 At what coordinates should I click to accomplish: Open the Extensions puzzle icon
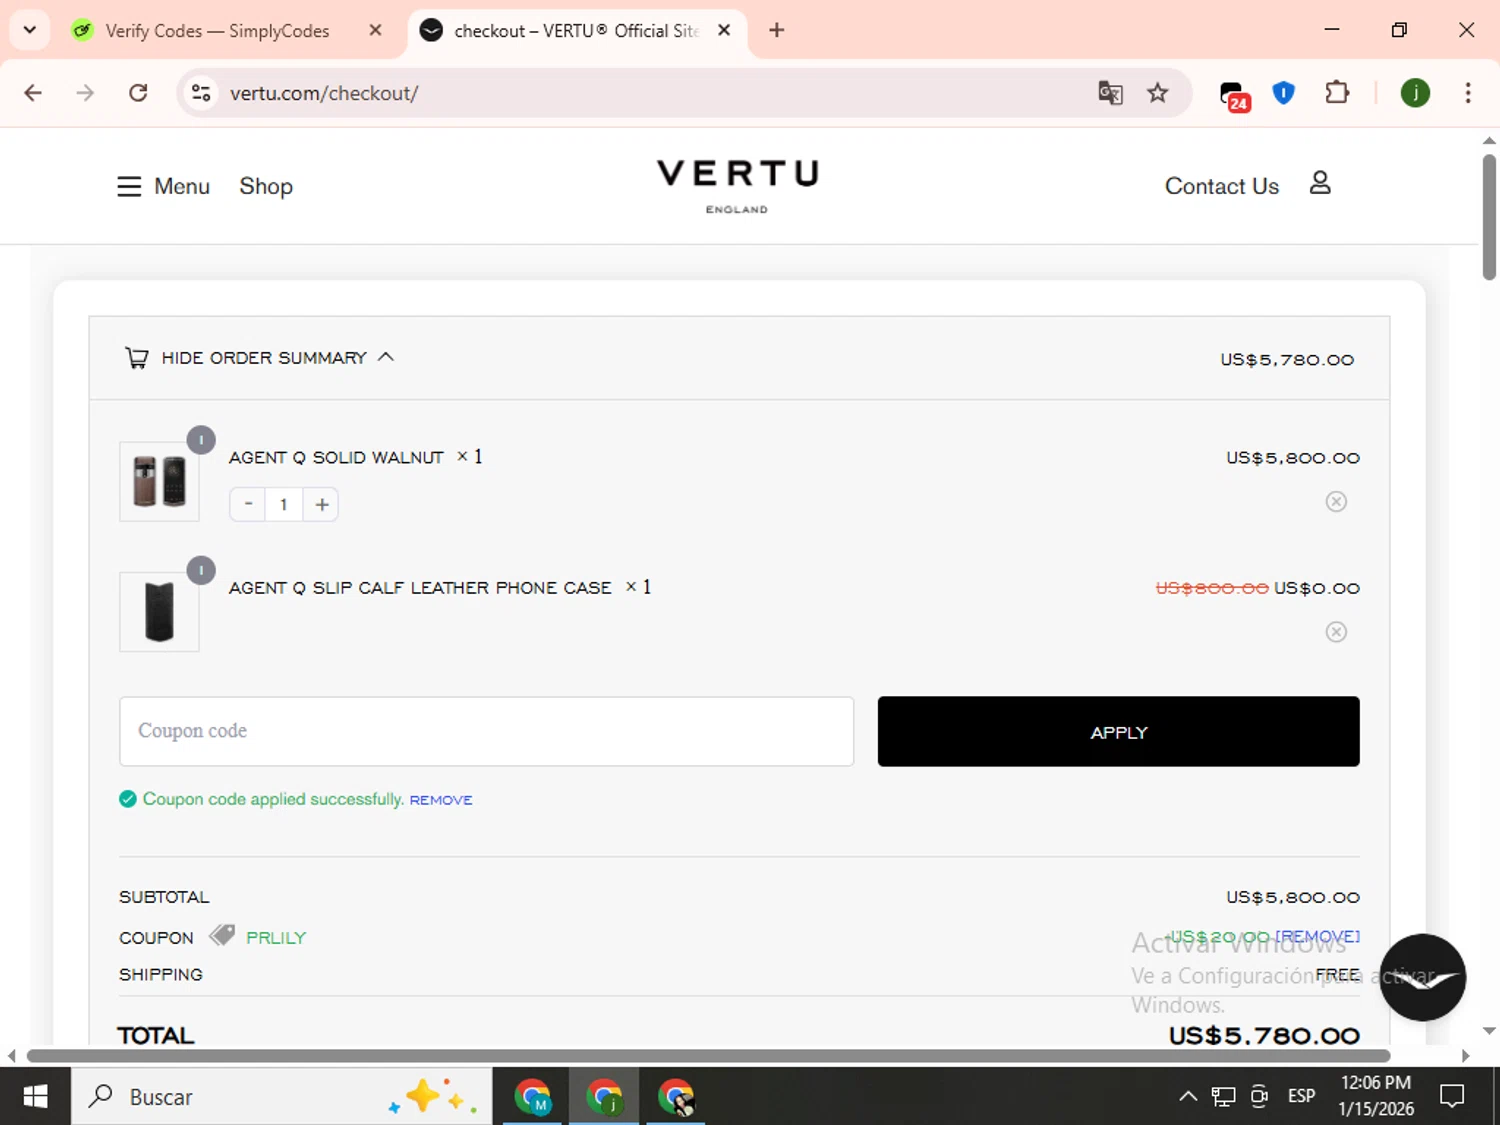pyautogui.click(x=1337, y=93)
